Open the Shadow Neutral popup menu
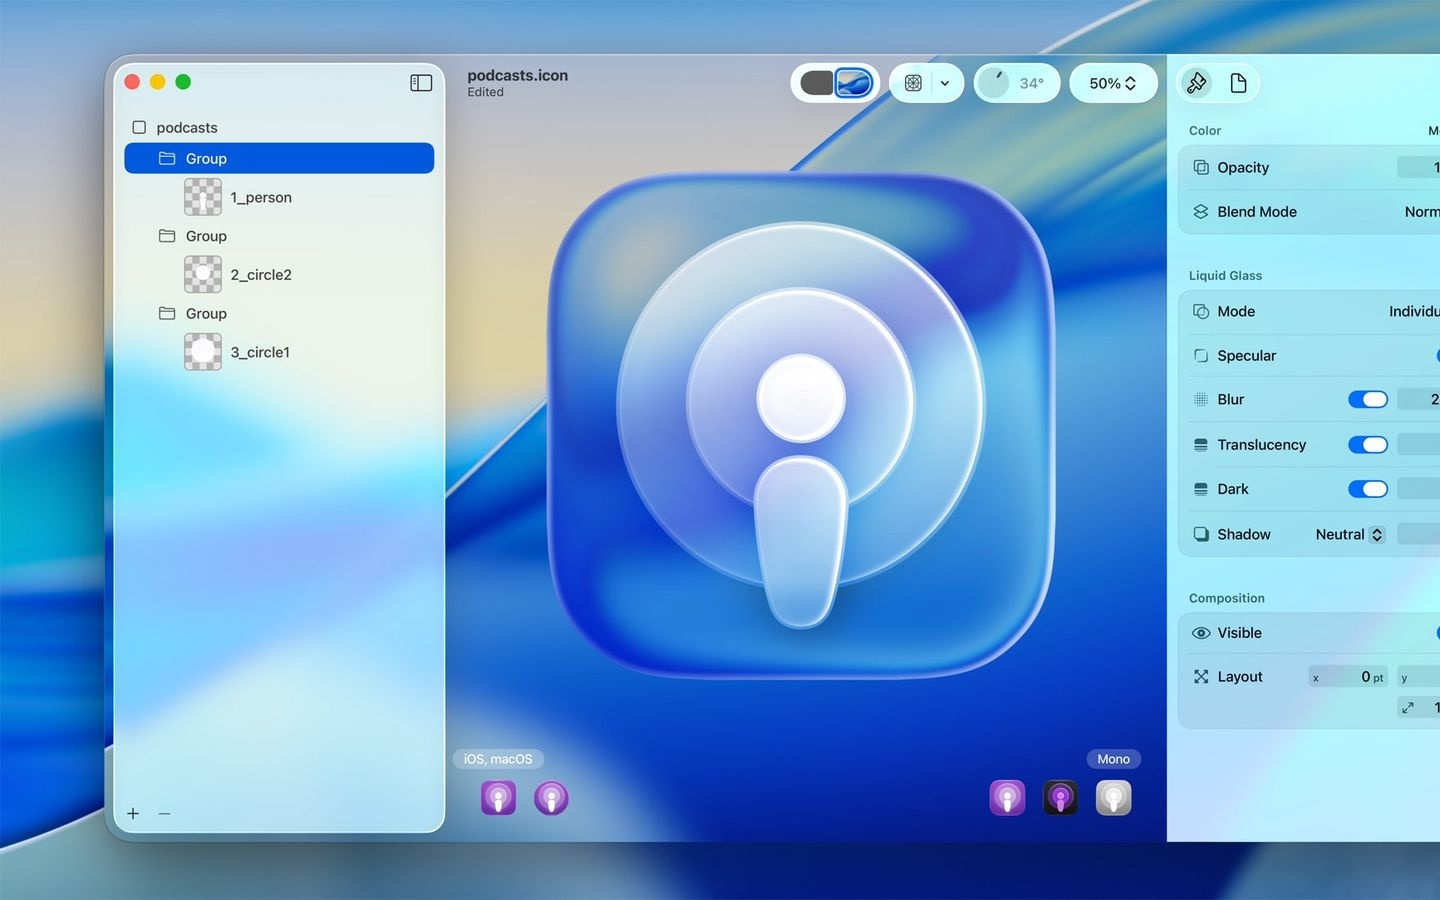Image resolution: width=1440 pixels, height=900 pixels. point(1349,535)
